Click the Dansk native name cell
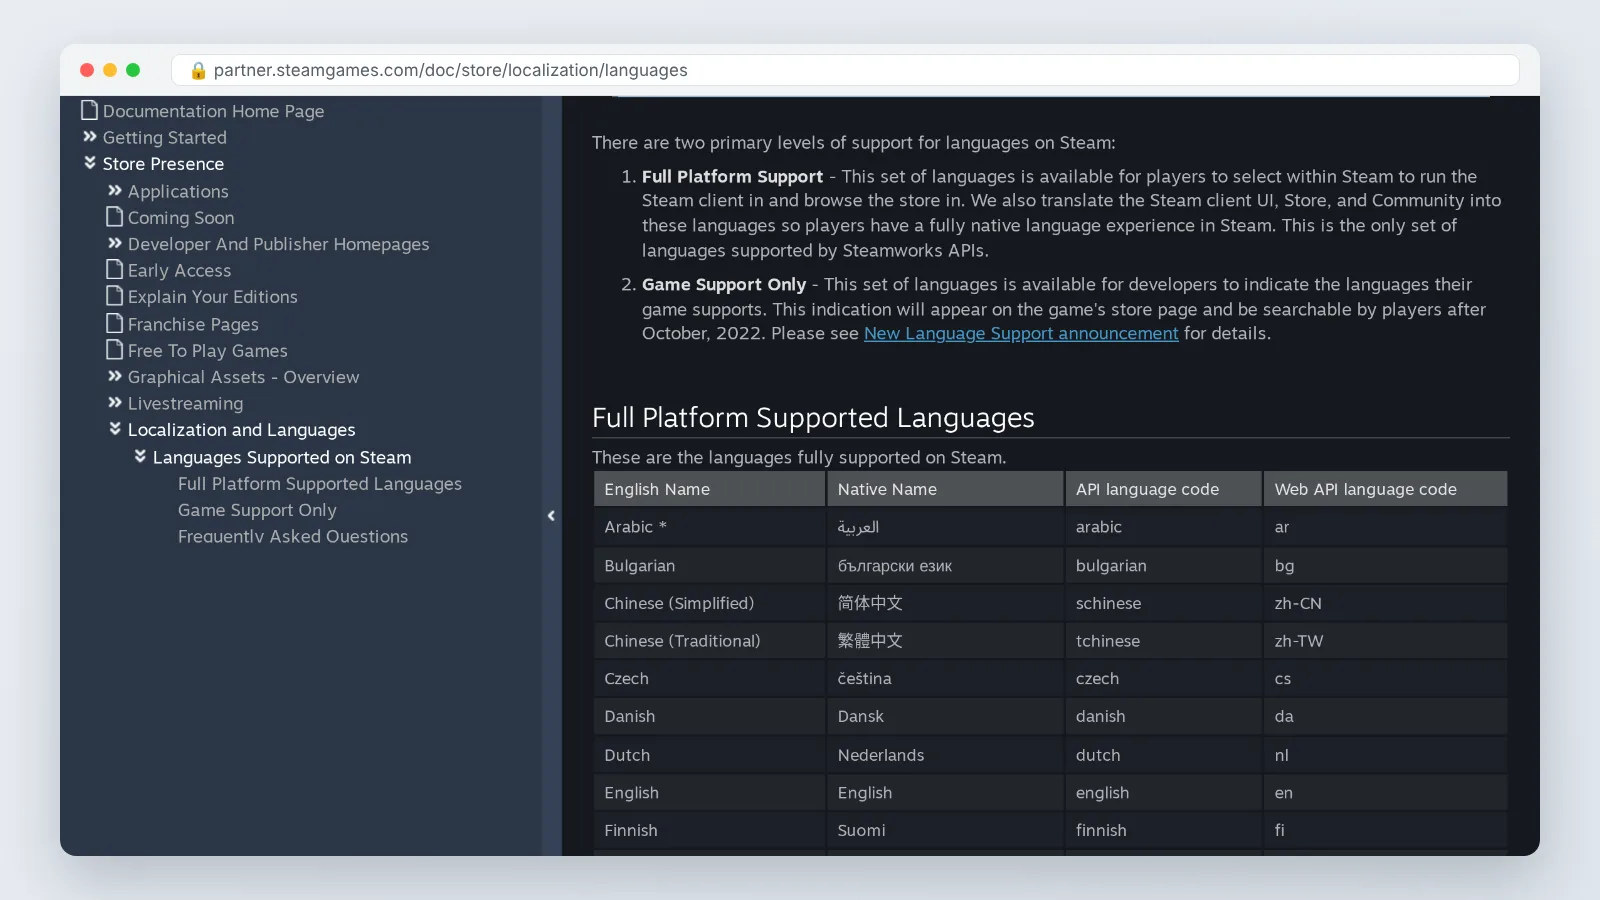The height and width of the screenshot is (900, 1600). coord(945,717)
